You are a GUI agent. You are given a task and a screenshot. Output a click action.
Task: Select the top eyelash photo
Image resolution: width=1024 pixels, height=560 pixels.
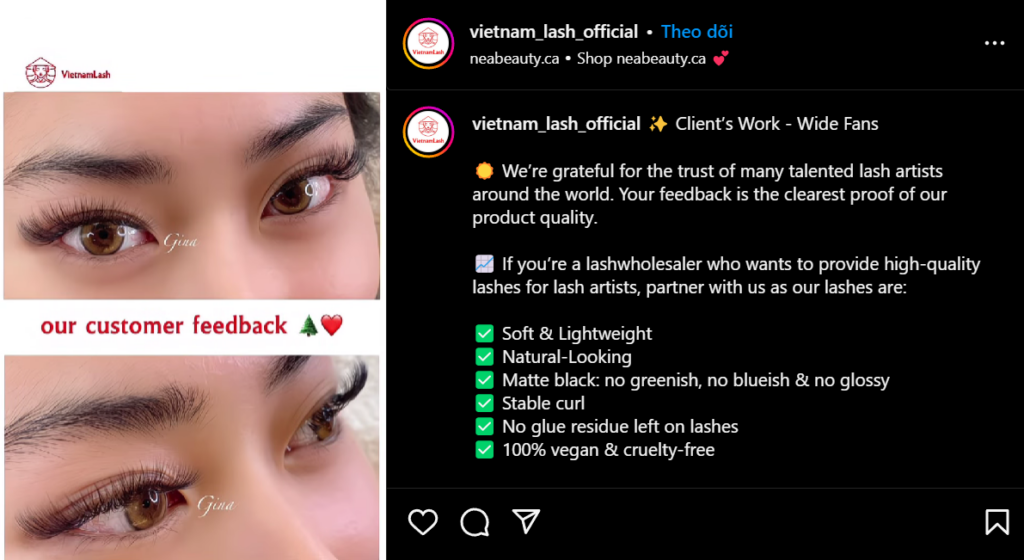[x=192, y=196]
